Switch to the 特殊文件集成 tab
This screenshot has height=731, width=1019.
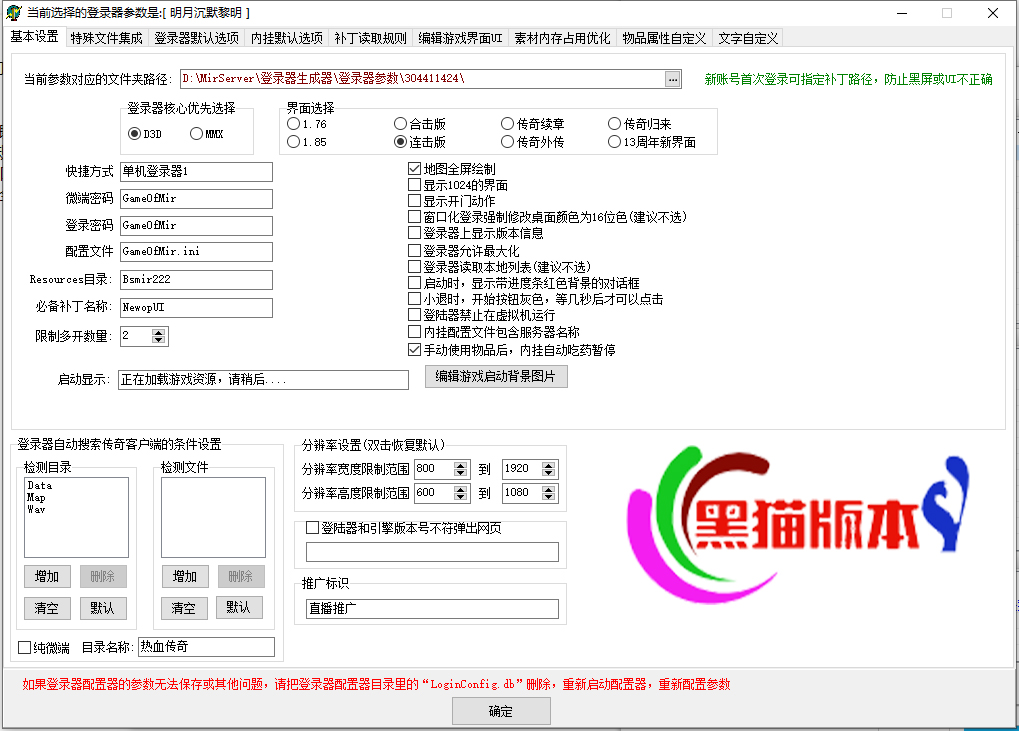coord(107,38)
